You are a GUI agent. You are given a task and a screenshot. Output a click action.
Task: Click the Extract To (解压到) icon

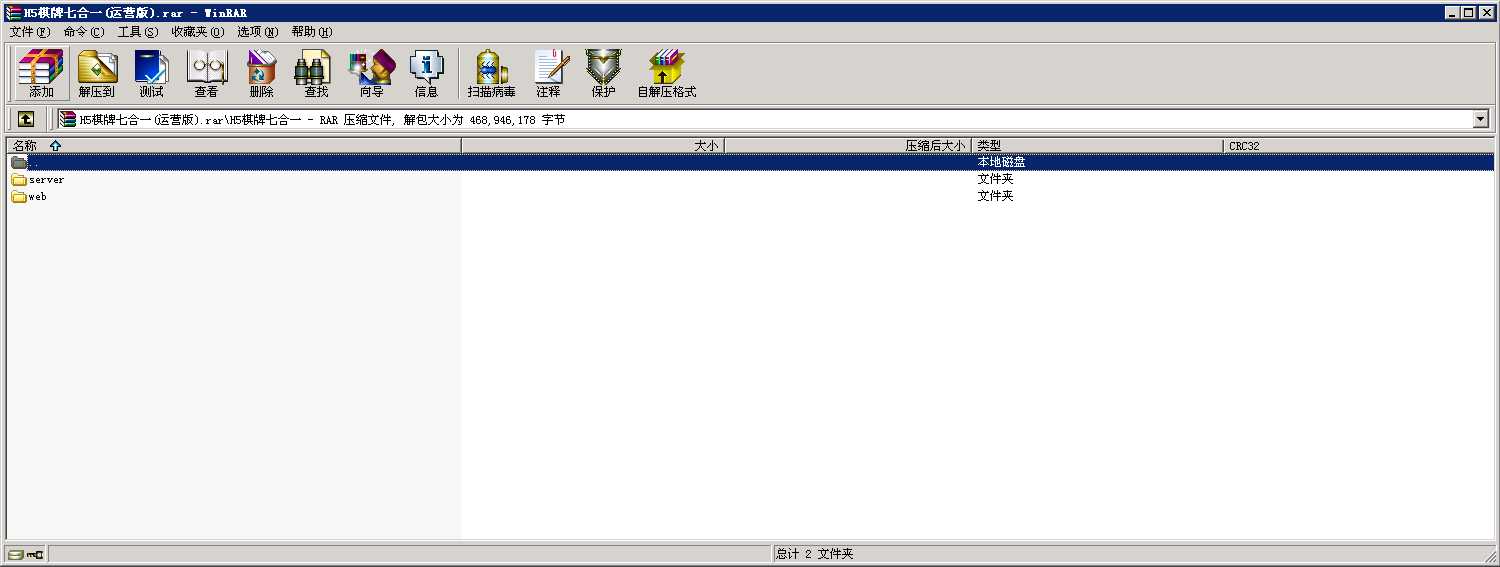(x=97, y=74)
